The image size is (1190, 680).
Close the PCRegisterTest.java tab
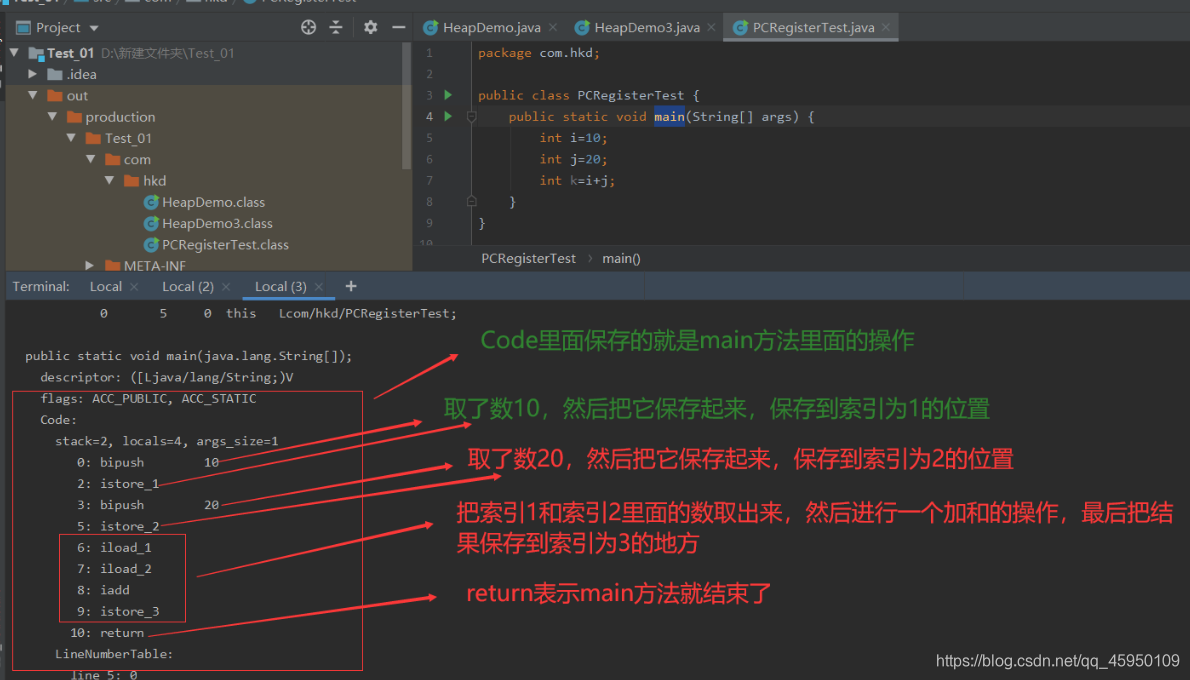click(x=886, y=27)
